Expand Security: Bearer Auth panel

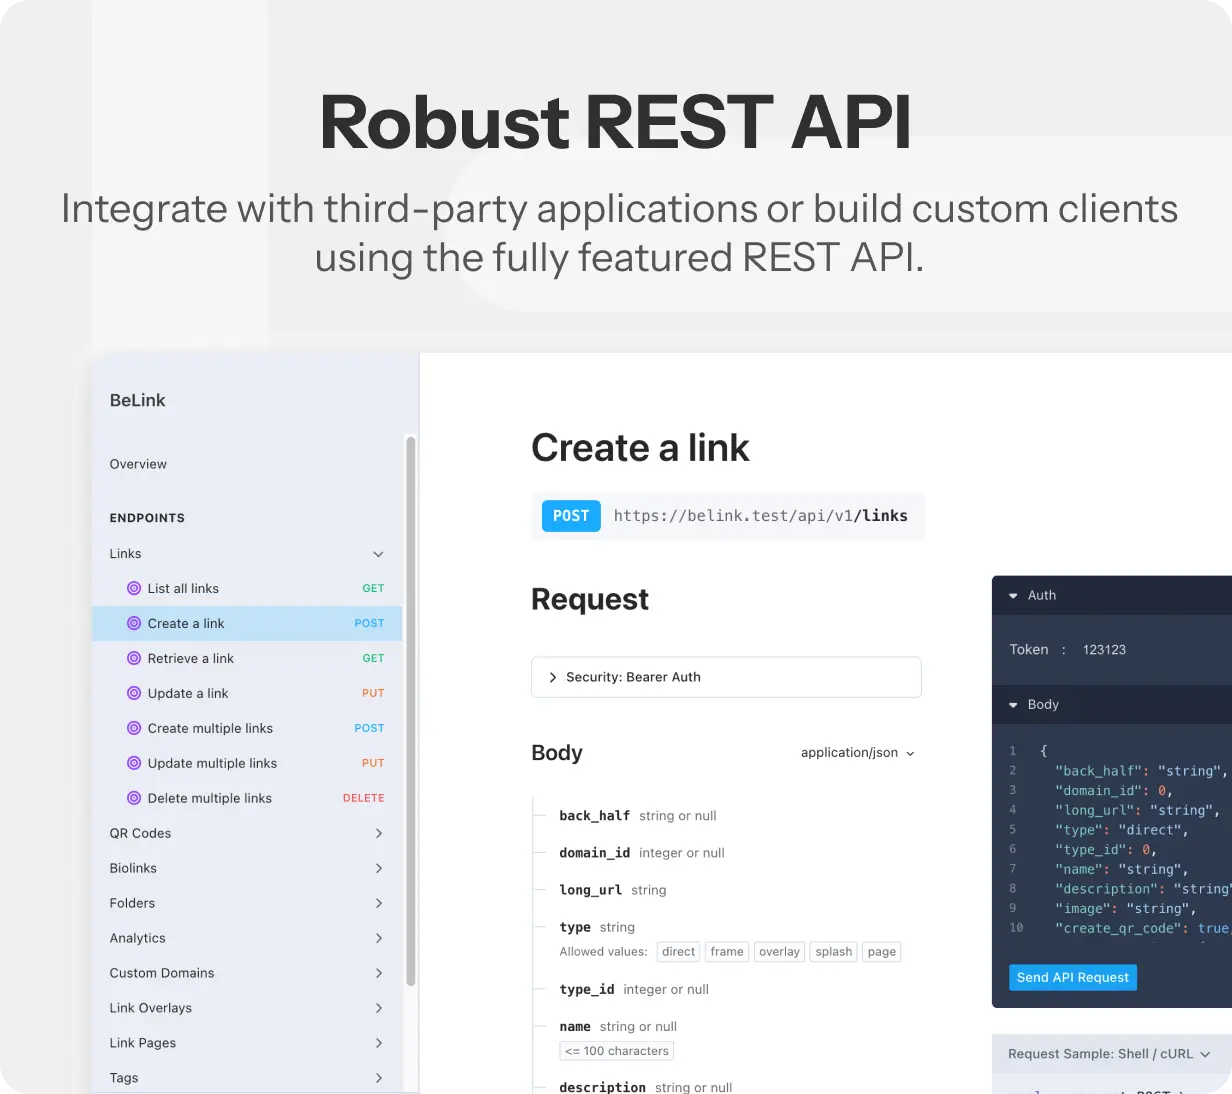726,677
